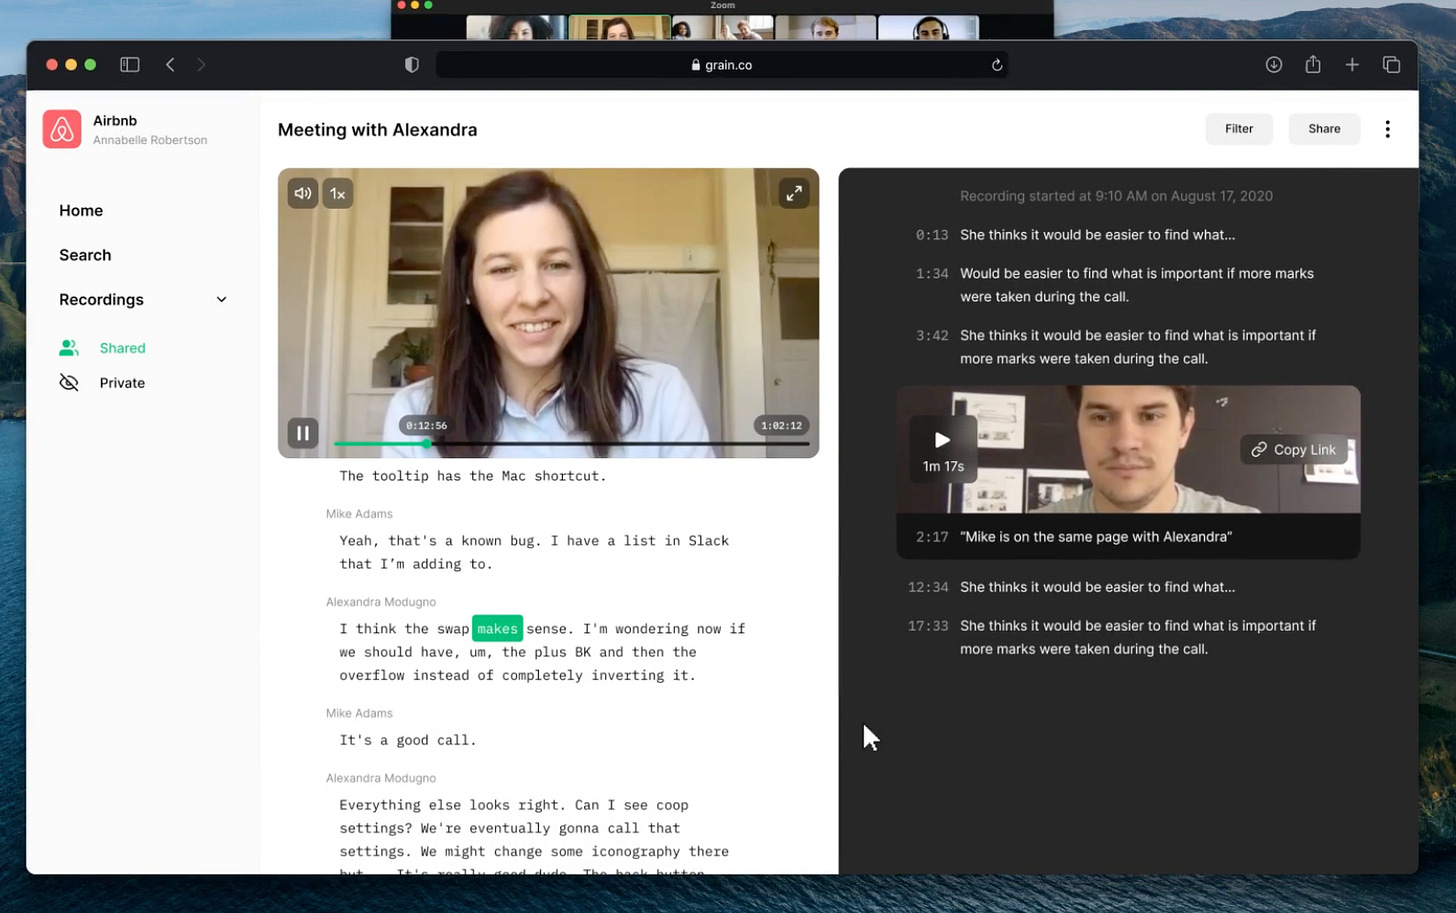Viewport: 1456px width, 913px height.
Task: Click the 0:12:56 current time label
Action: 426,426
